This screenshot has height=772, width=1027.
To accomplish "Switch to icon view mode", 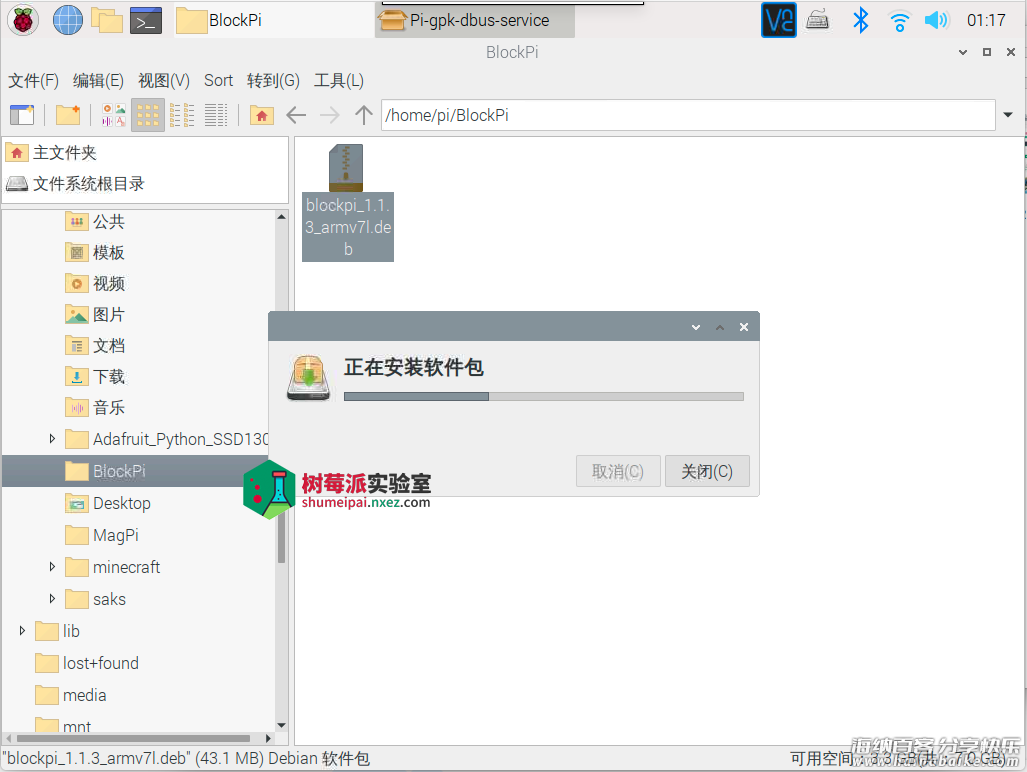I will click(x=147, y=115).
